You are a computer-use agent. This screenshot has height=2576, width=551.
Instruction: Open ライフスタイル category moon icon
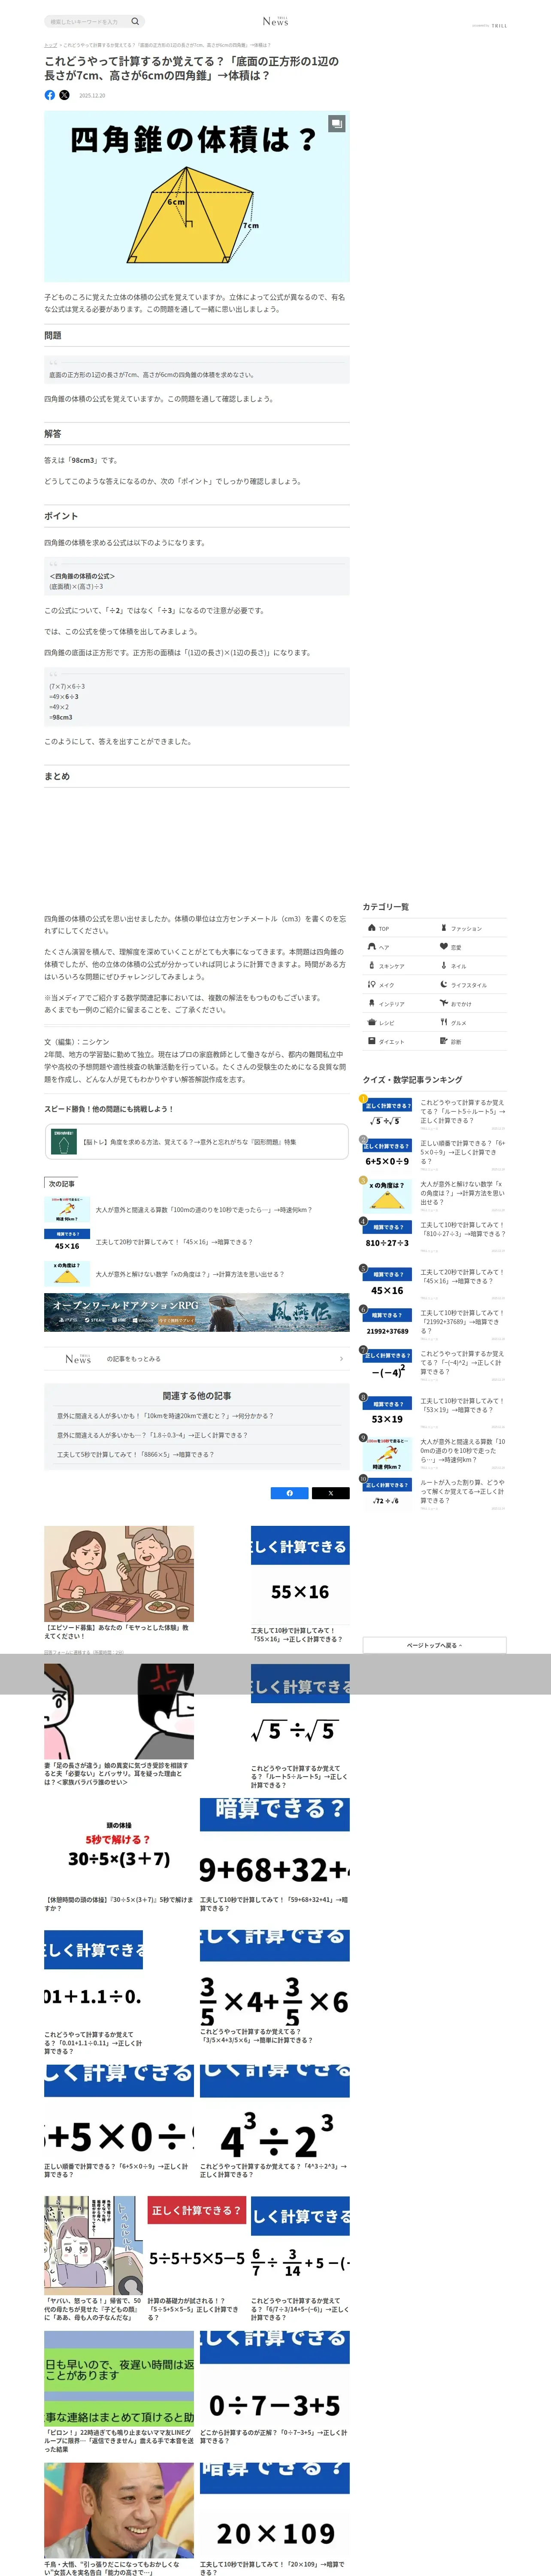[x=444, y=984]
